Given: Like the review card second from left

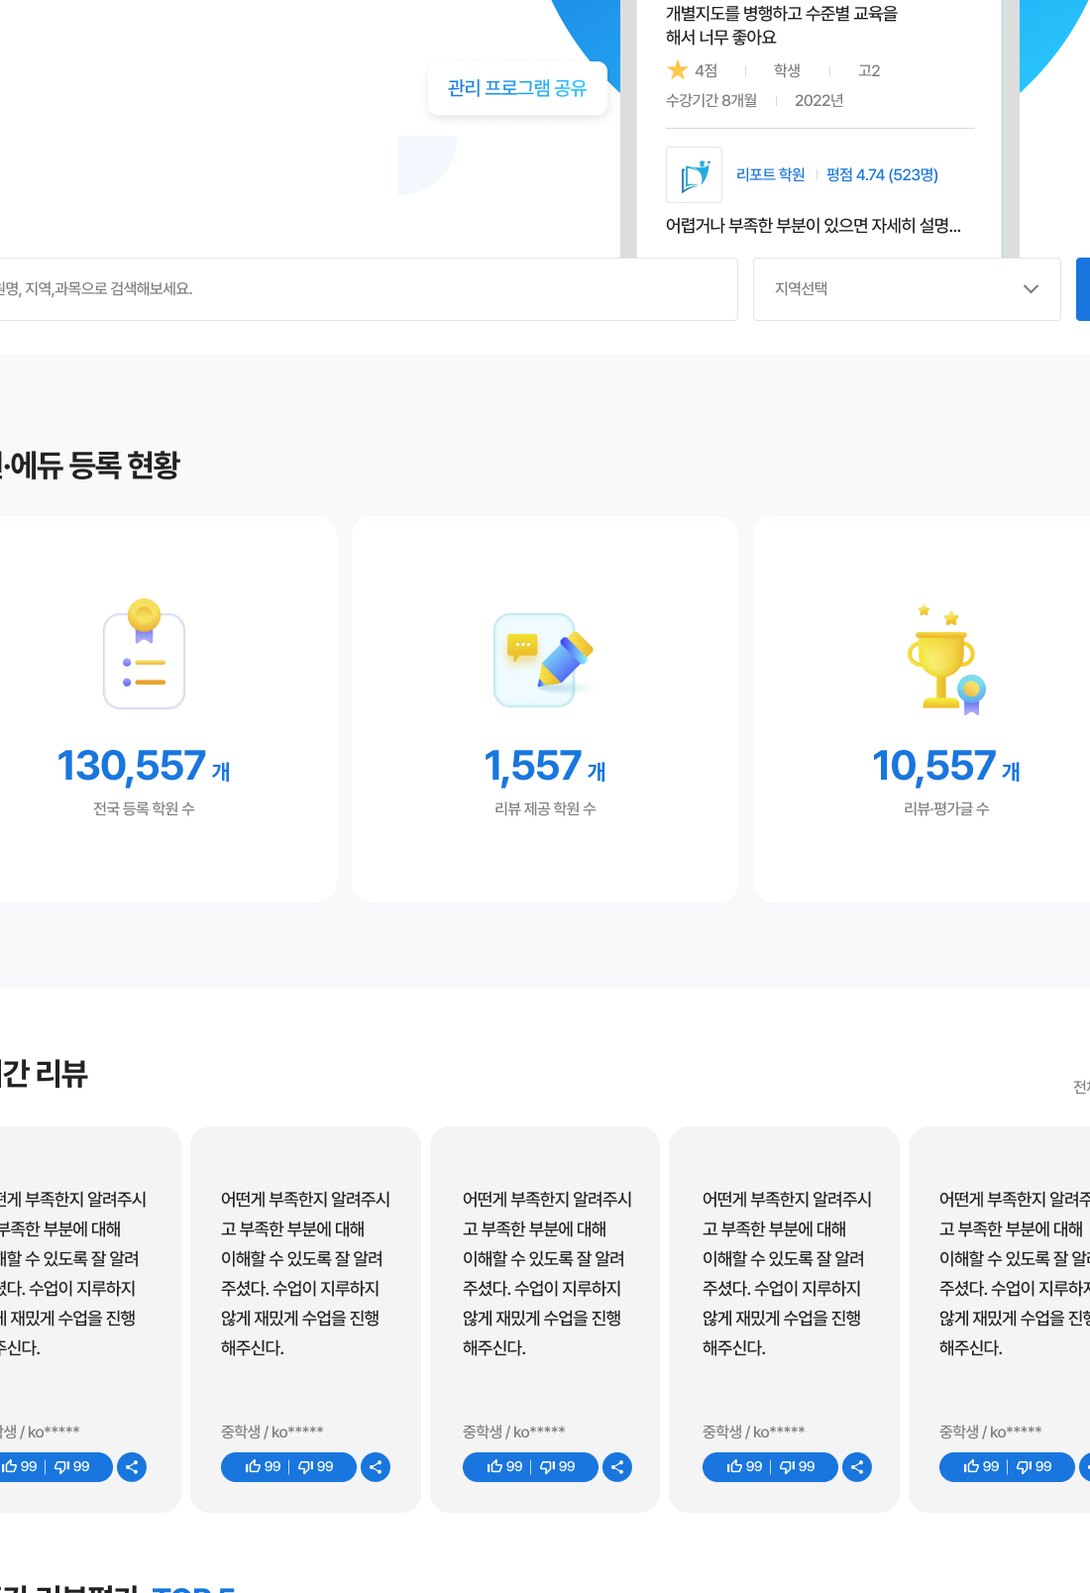Looking at the screenshot, I should click(263, 1466).
